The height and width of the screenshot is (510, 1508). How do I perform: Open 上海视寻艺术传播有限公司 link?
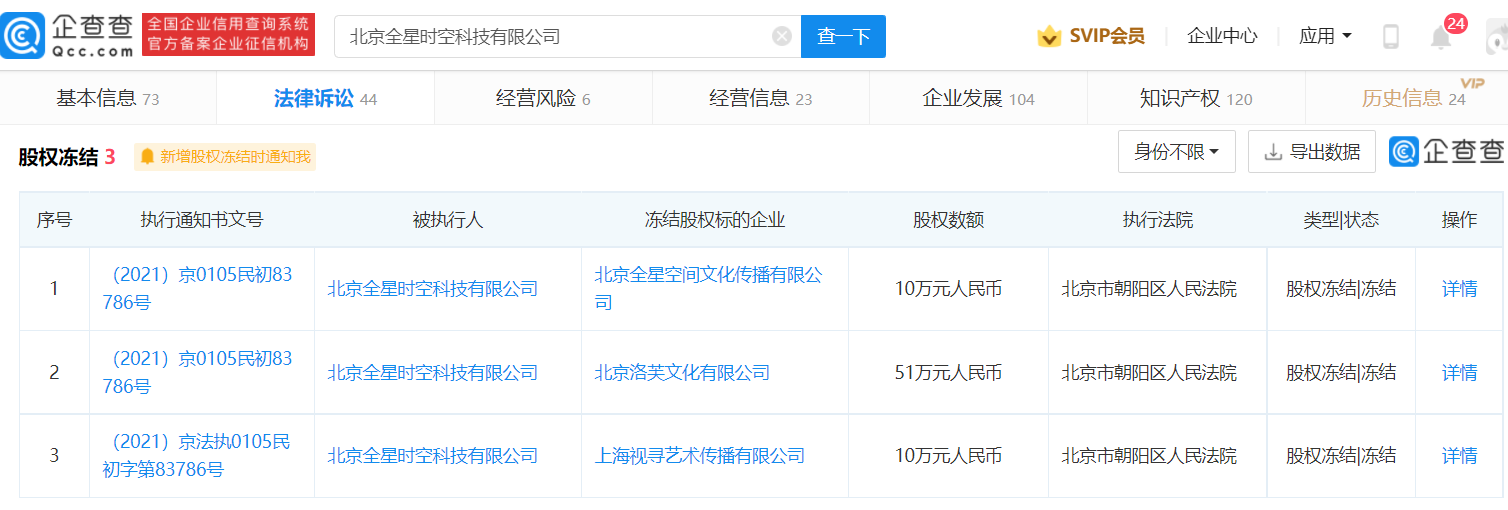[x=700, y=456]
